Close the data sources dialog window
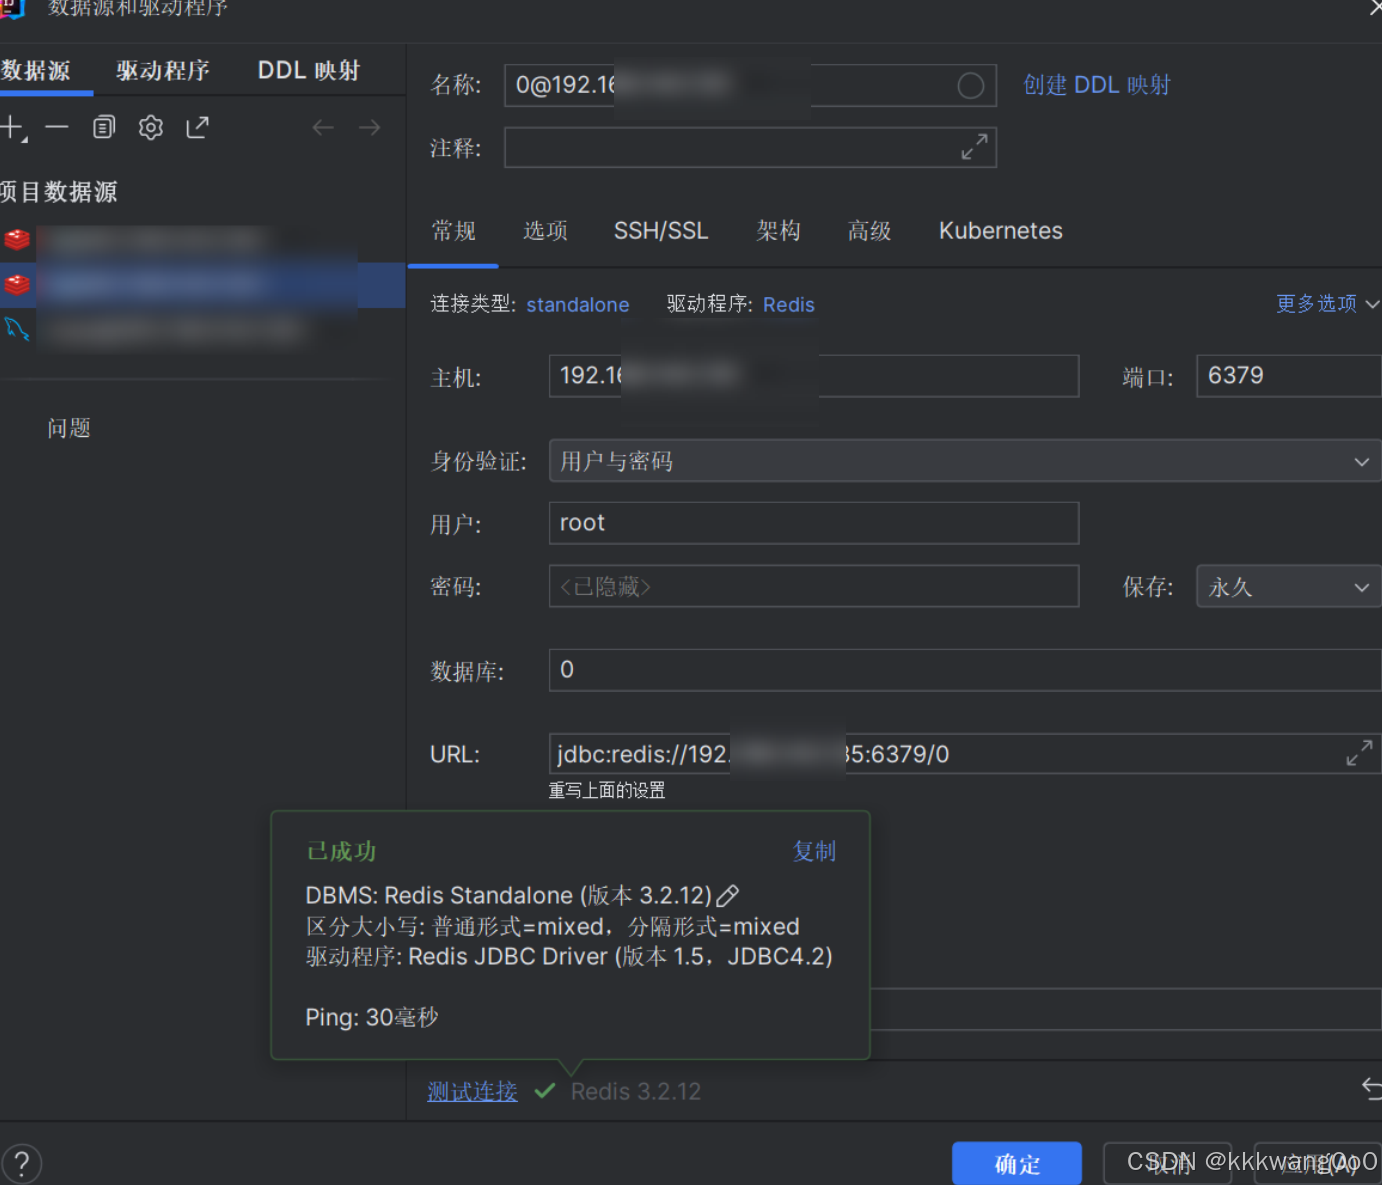1382x1185 pixels. point(1375,8)
